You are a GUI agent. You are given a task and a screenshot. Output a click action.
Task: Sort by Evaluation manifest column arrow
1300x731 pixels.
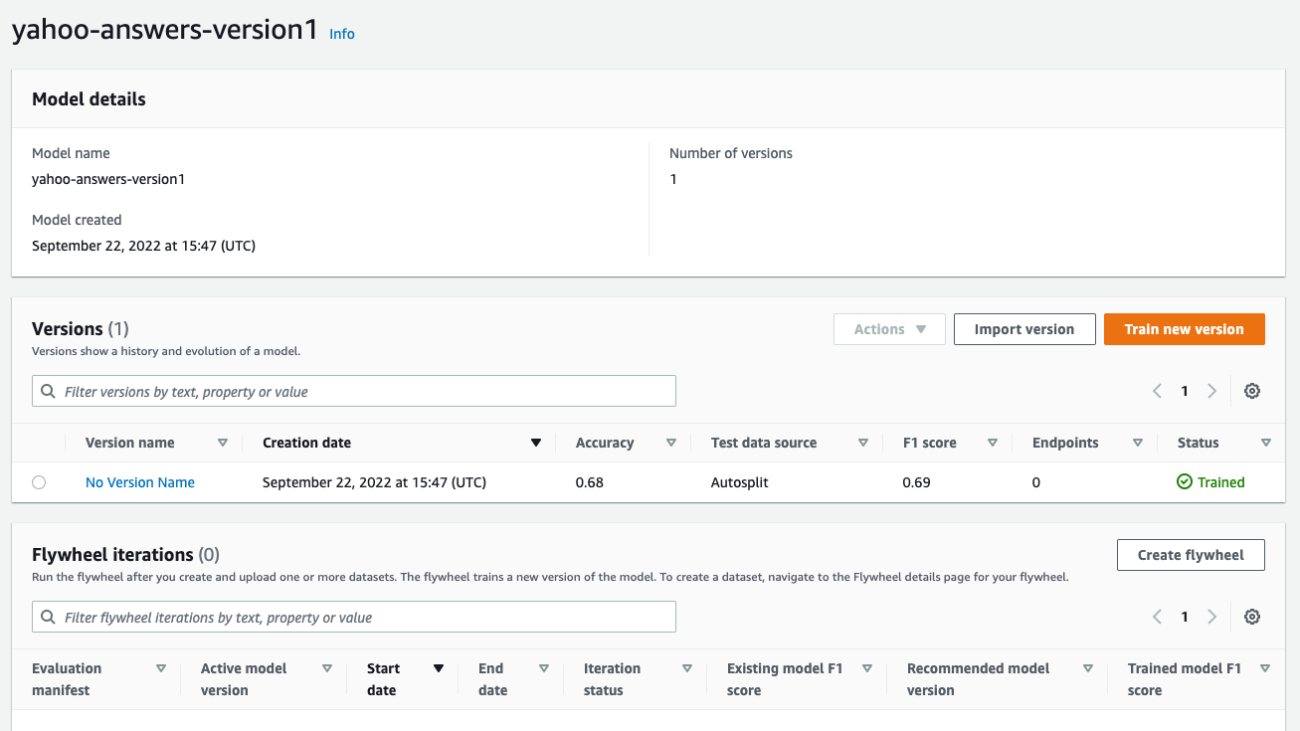point(161,669)
